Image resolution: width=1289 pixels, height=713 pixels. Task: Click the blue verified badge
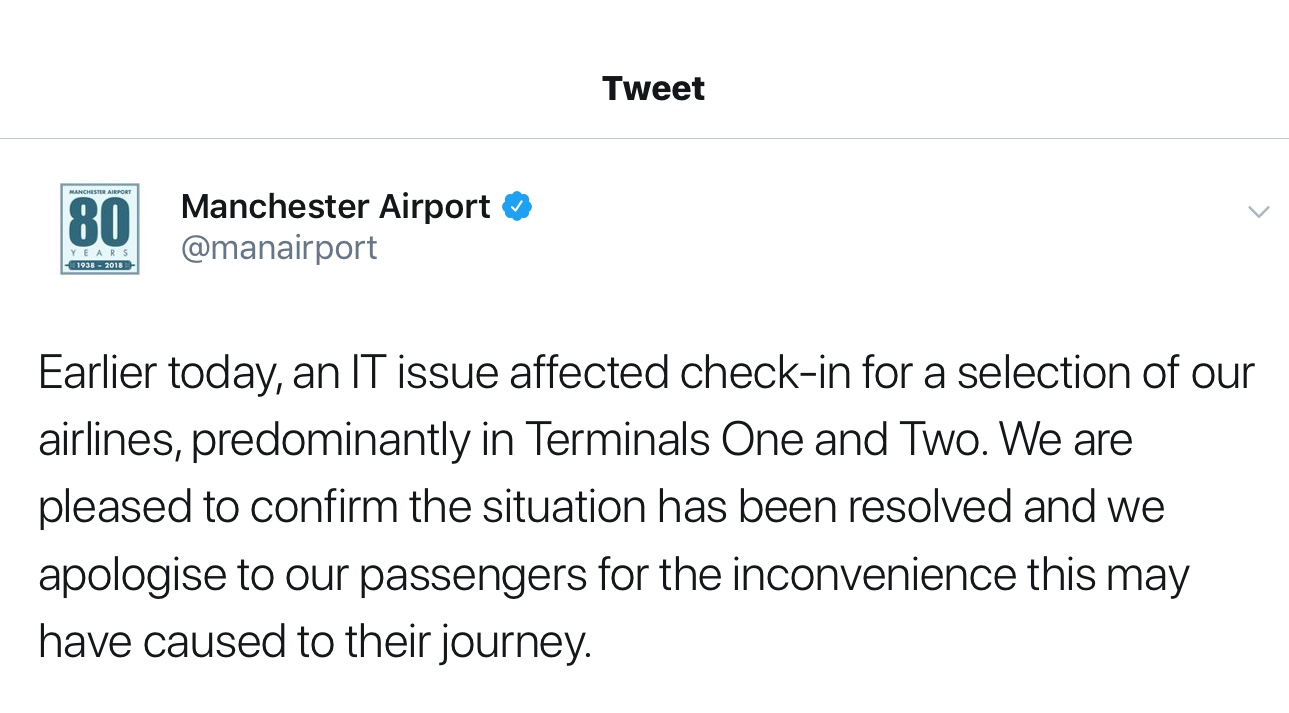click(x=517, y=207)
